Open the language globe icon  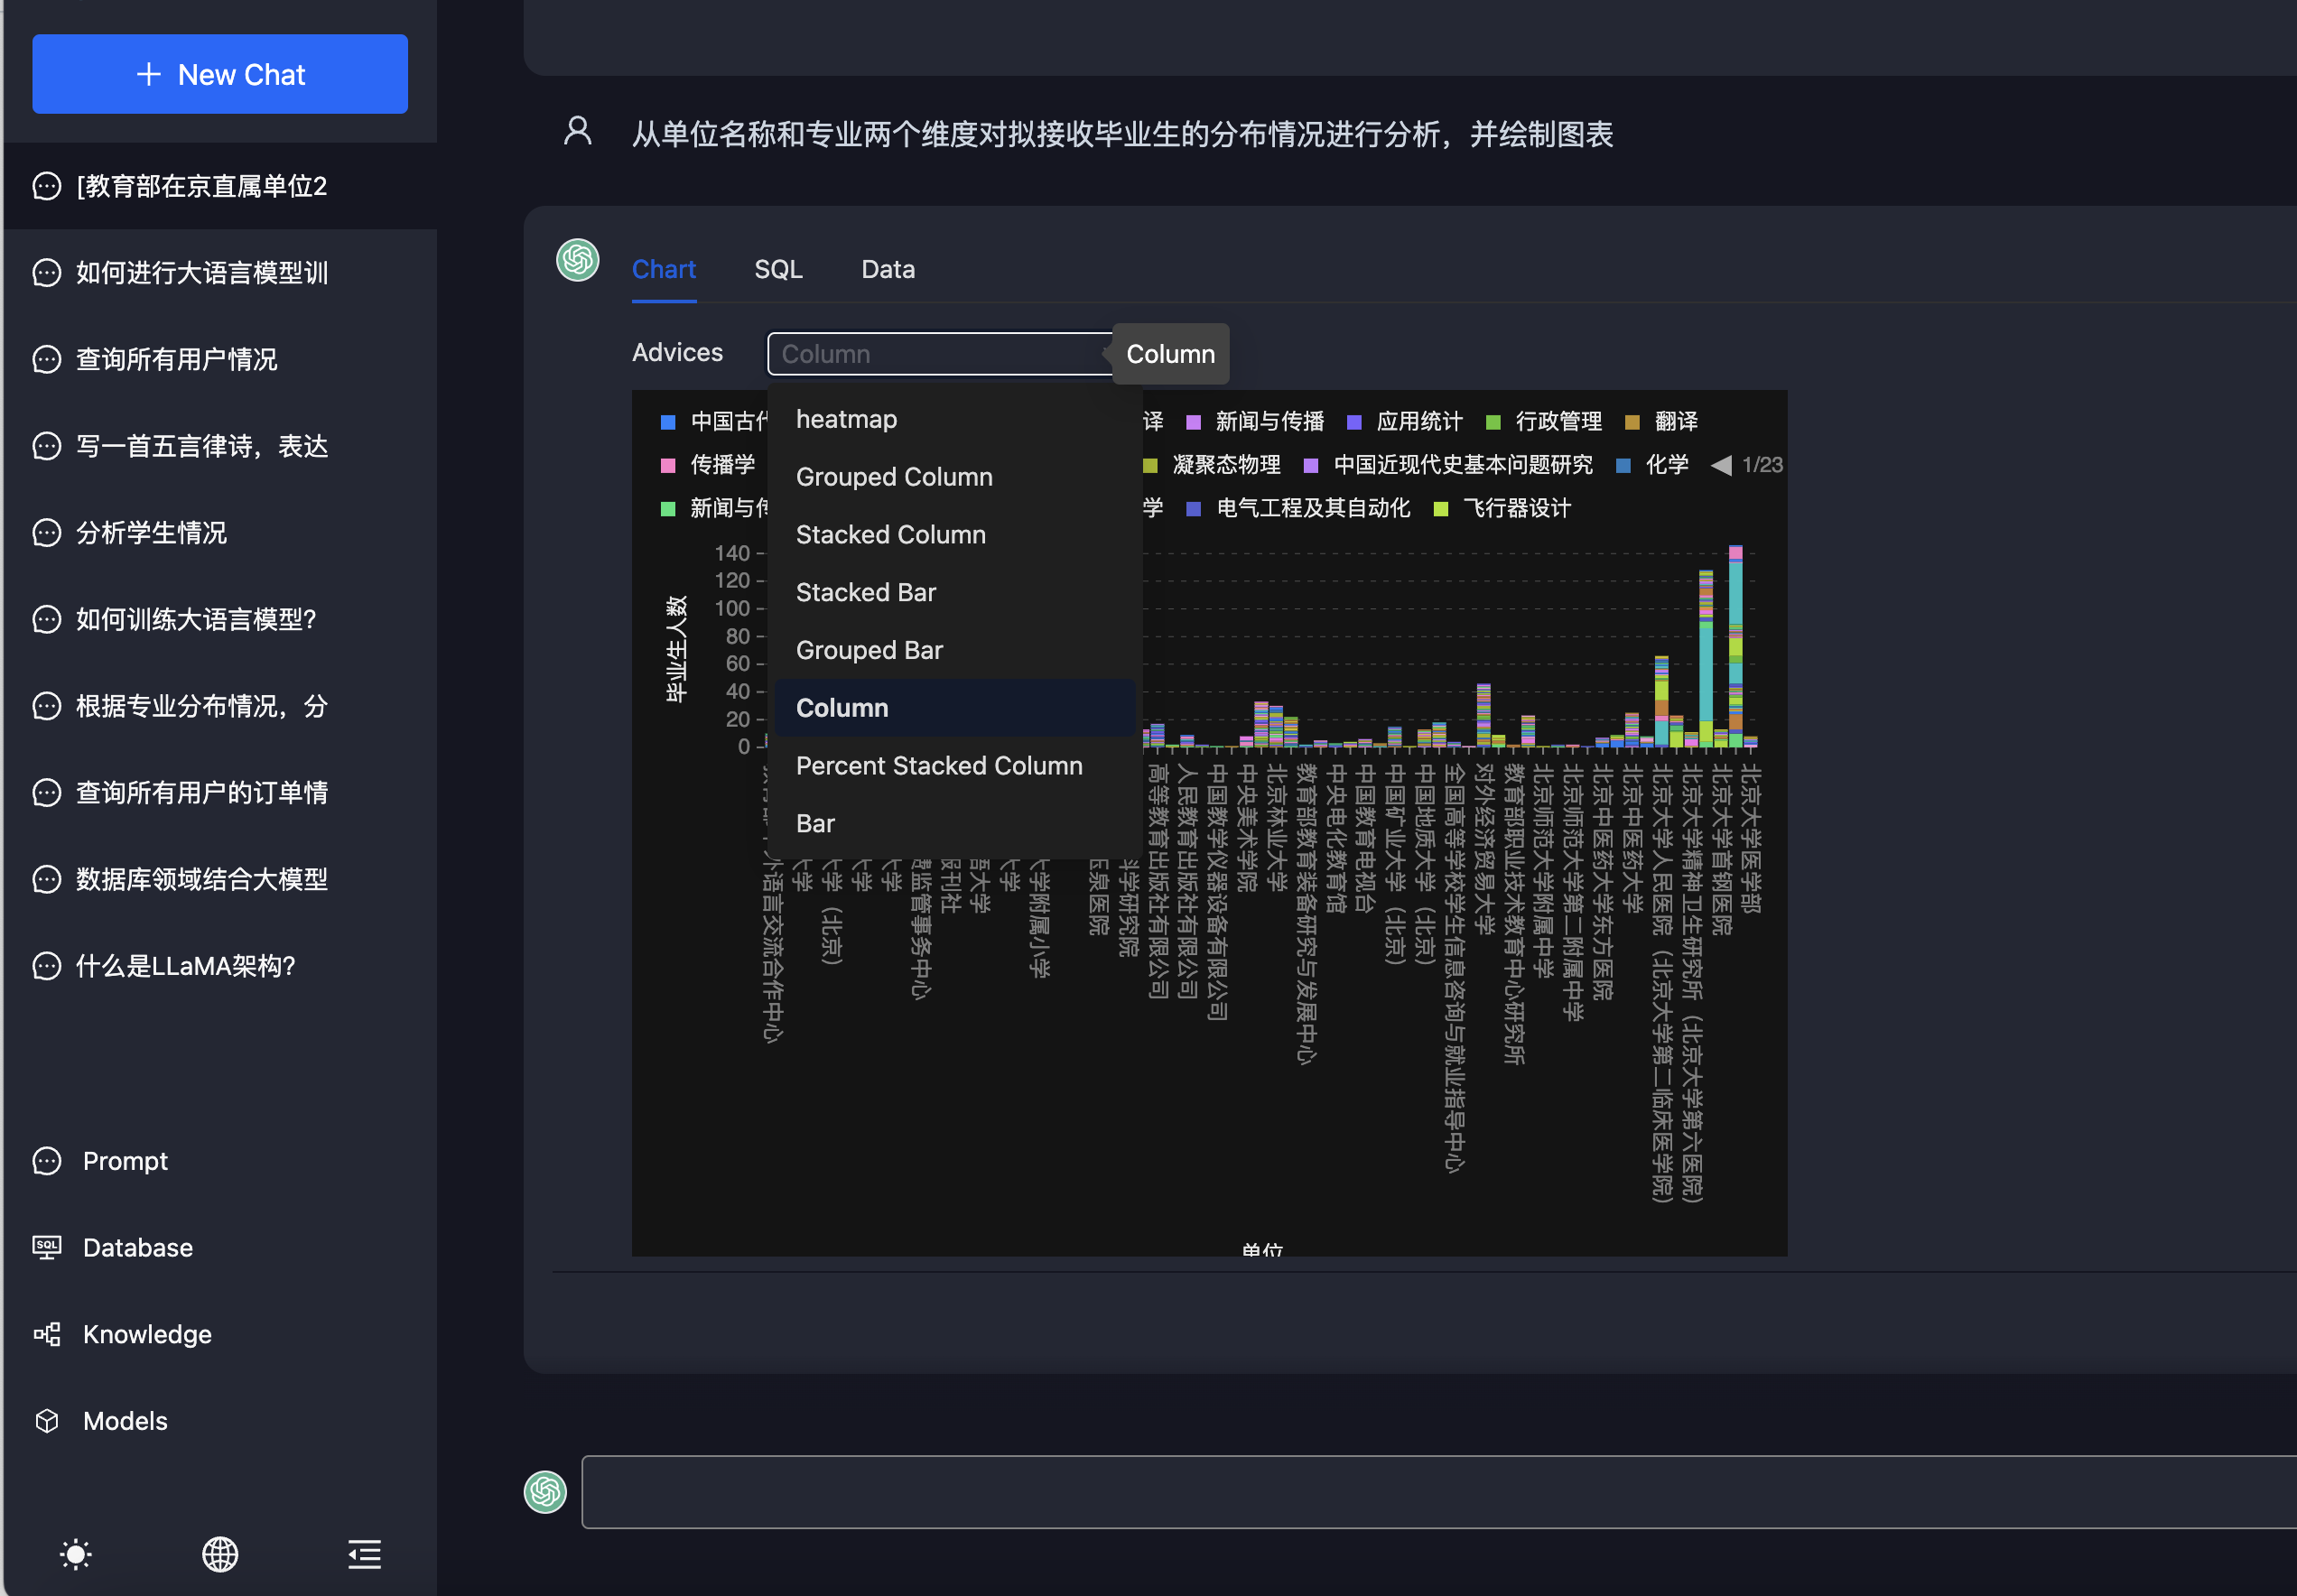(x=220, y=1554)
